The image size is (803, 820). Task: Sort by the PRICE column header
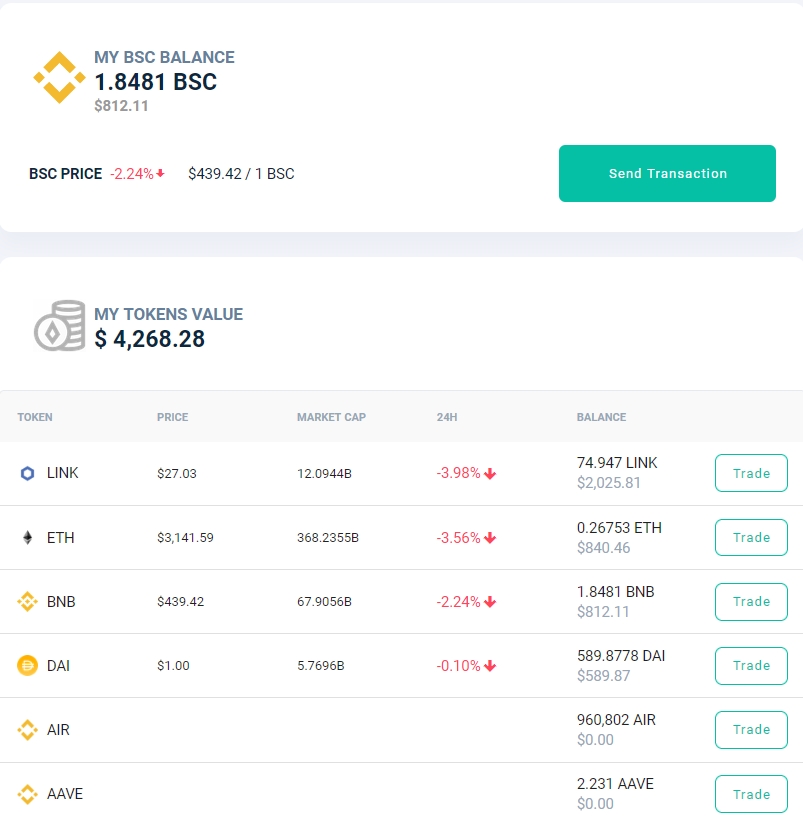[x=173, y=417]
